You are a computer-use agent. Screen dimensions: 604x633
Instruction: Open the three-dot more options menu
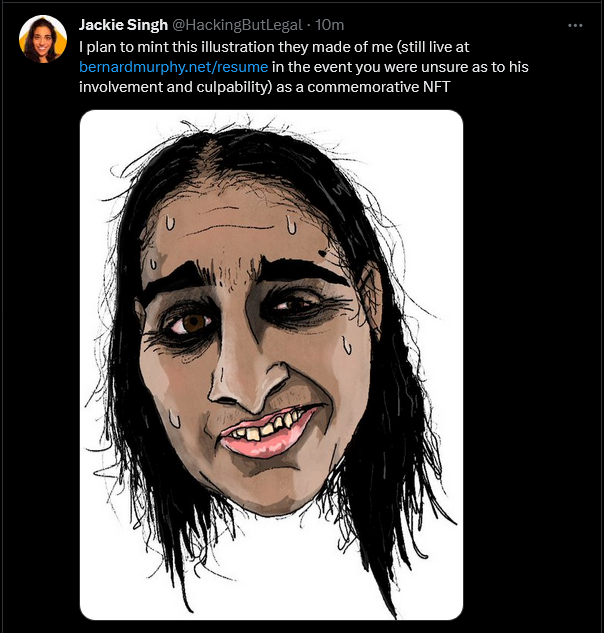pyautogui.click(x=575, y=25)
